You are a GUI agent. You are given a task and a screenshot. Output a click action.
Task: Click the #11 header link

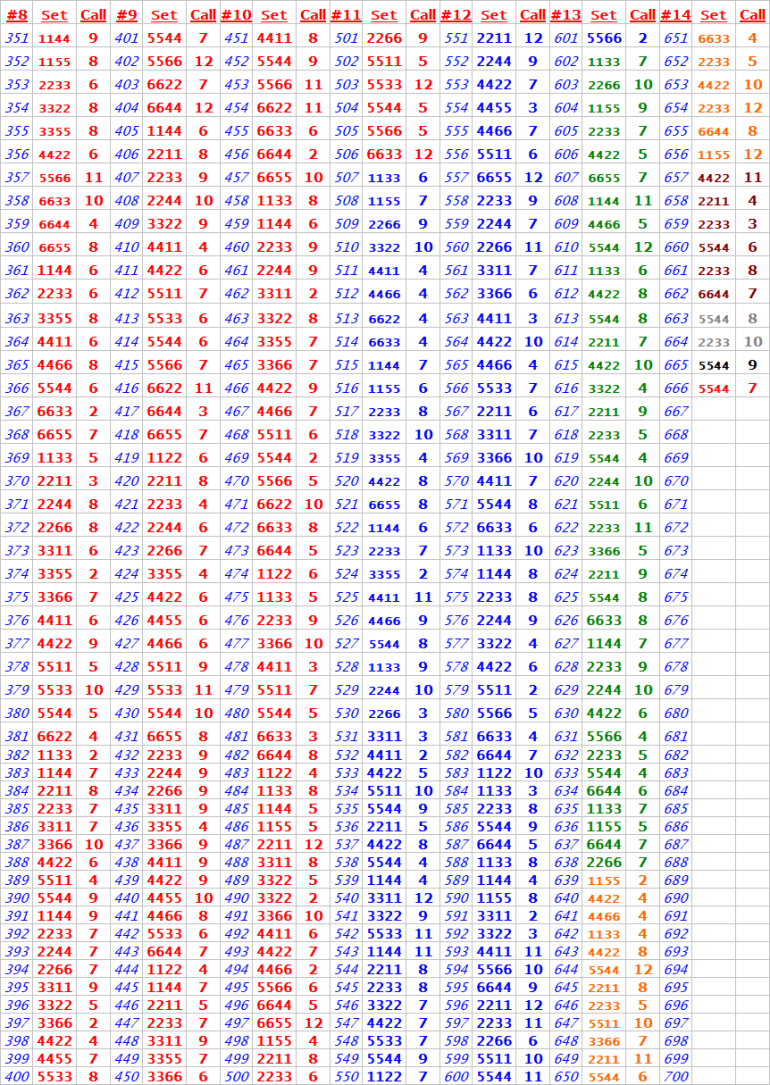pos(346,15)
